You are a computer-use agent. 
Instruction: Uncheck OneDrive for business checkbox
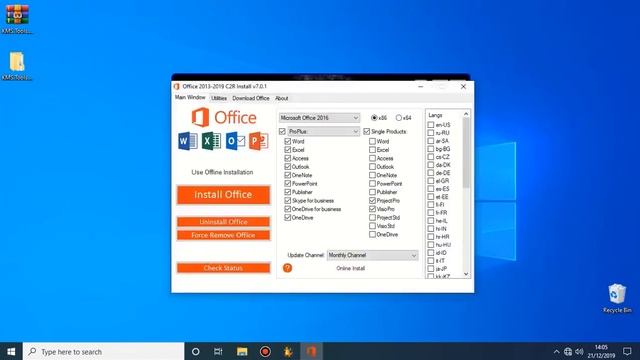pyautogui.click(x=288, y=209)
